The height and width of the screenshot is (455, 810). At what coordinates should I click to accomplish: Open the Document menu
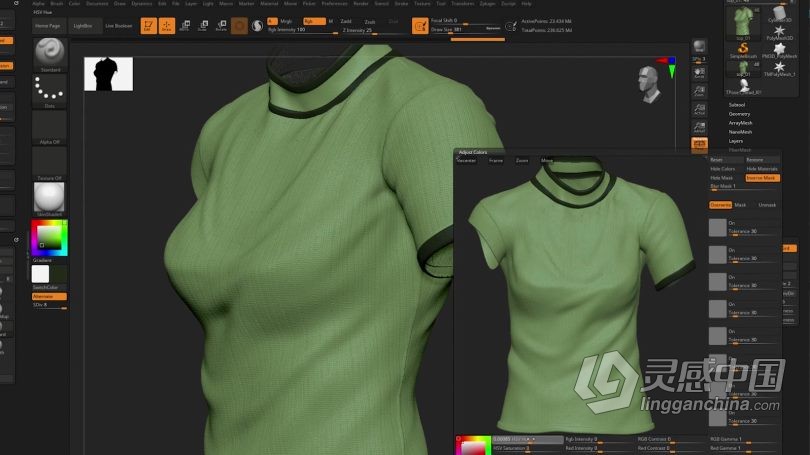tap(97, 4)
